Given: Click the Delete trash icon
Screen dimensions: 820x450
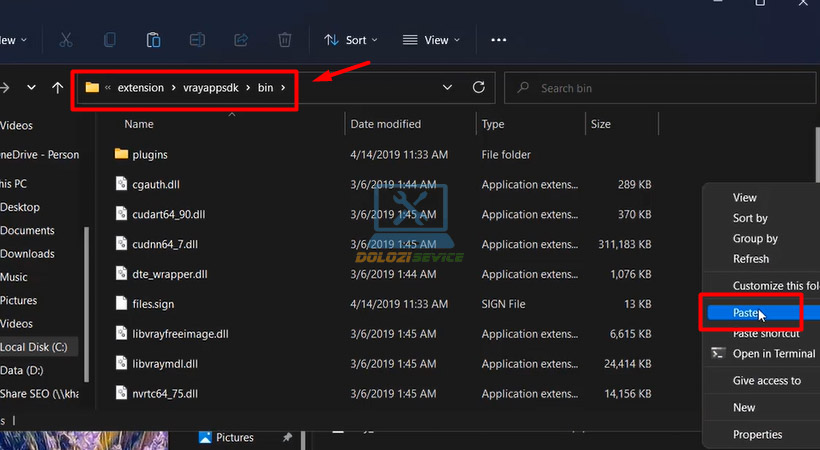Looking at the screenshot, I should (285, 40).
